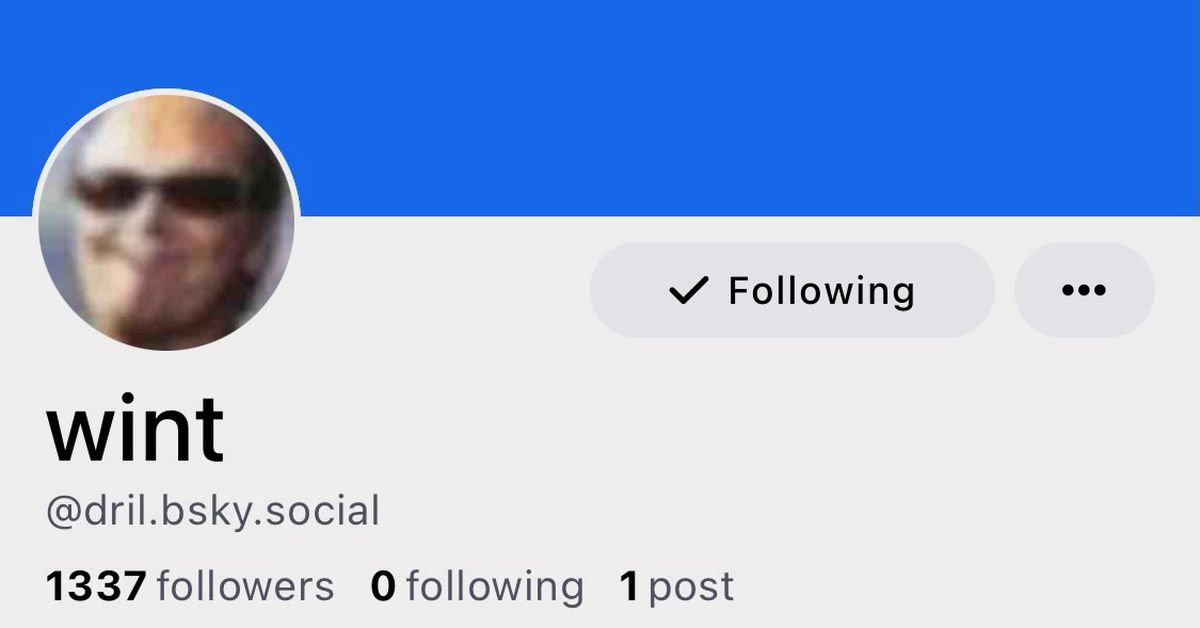This screenshot has height=628, width=1200.
Task: Unfollow by toggling the Following button
Action: (x=792, y=290)
